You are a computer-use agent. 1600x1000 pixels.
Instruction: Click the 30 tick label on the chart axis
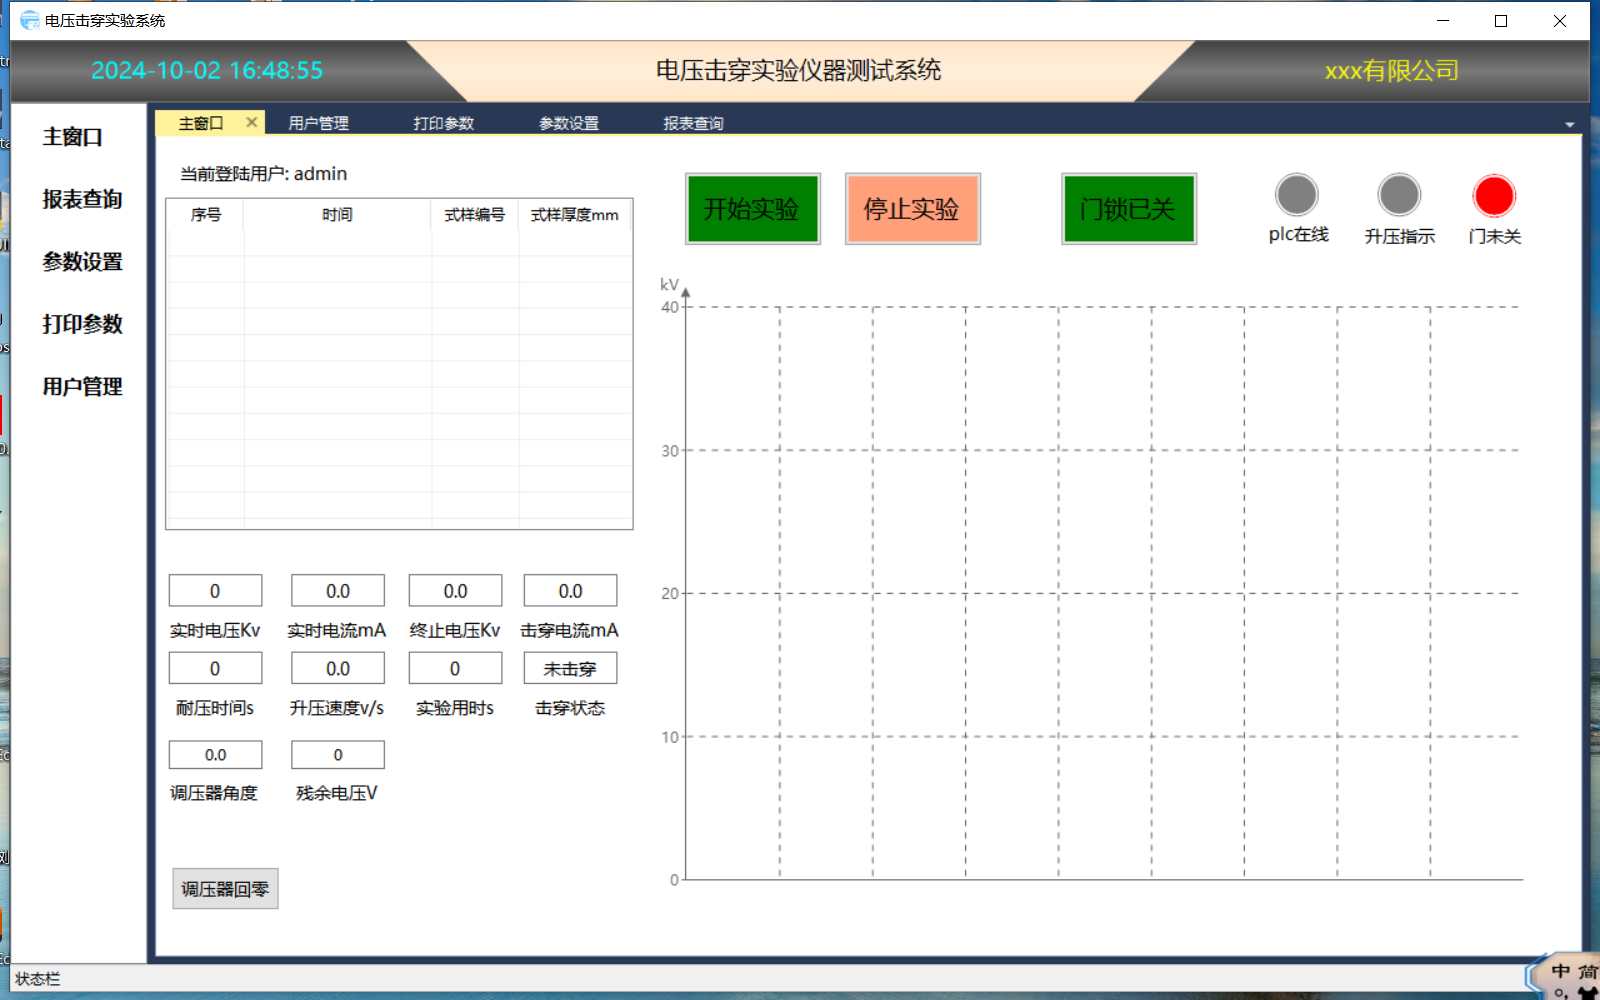click(x=670, y=451)
